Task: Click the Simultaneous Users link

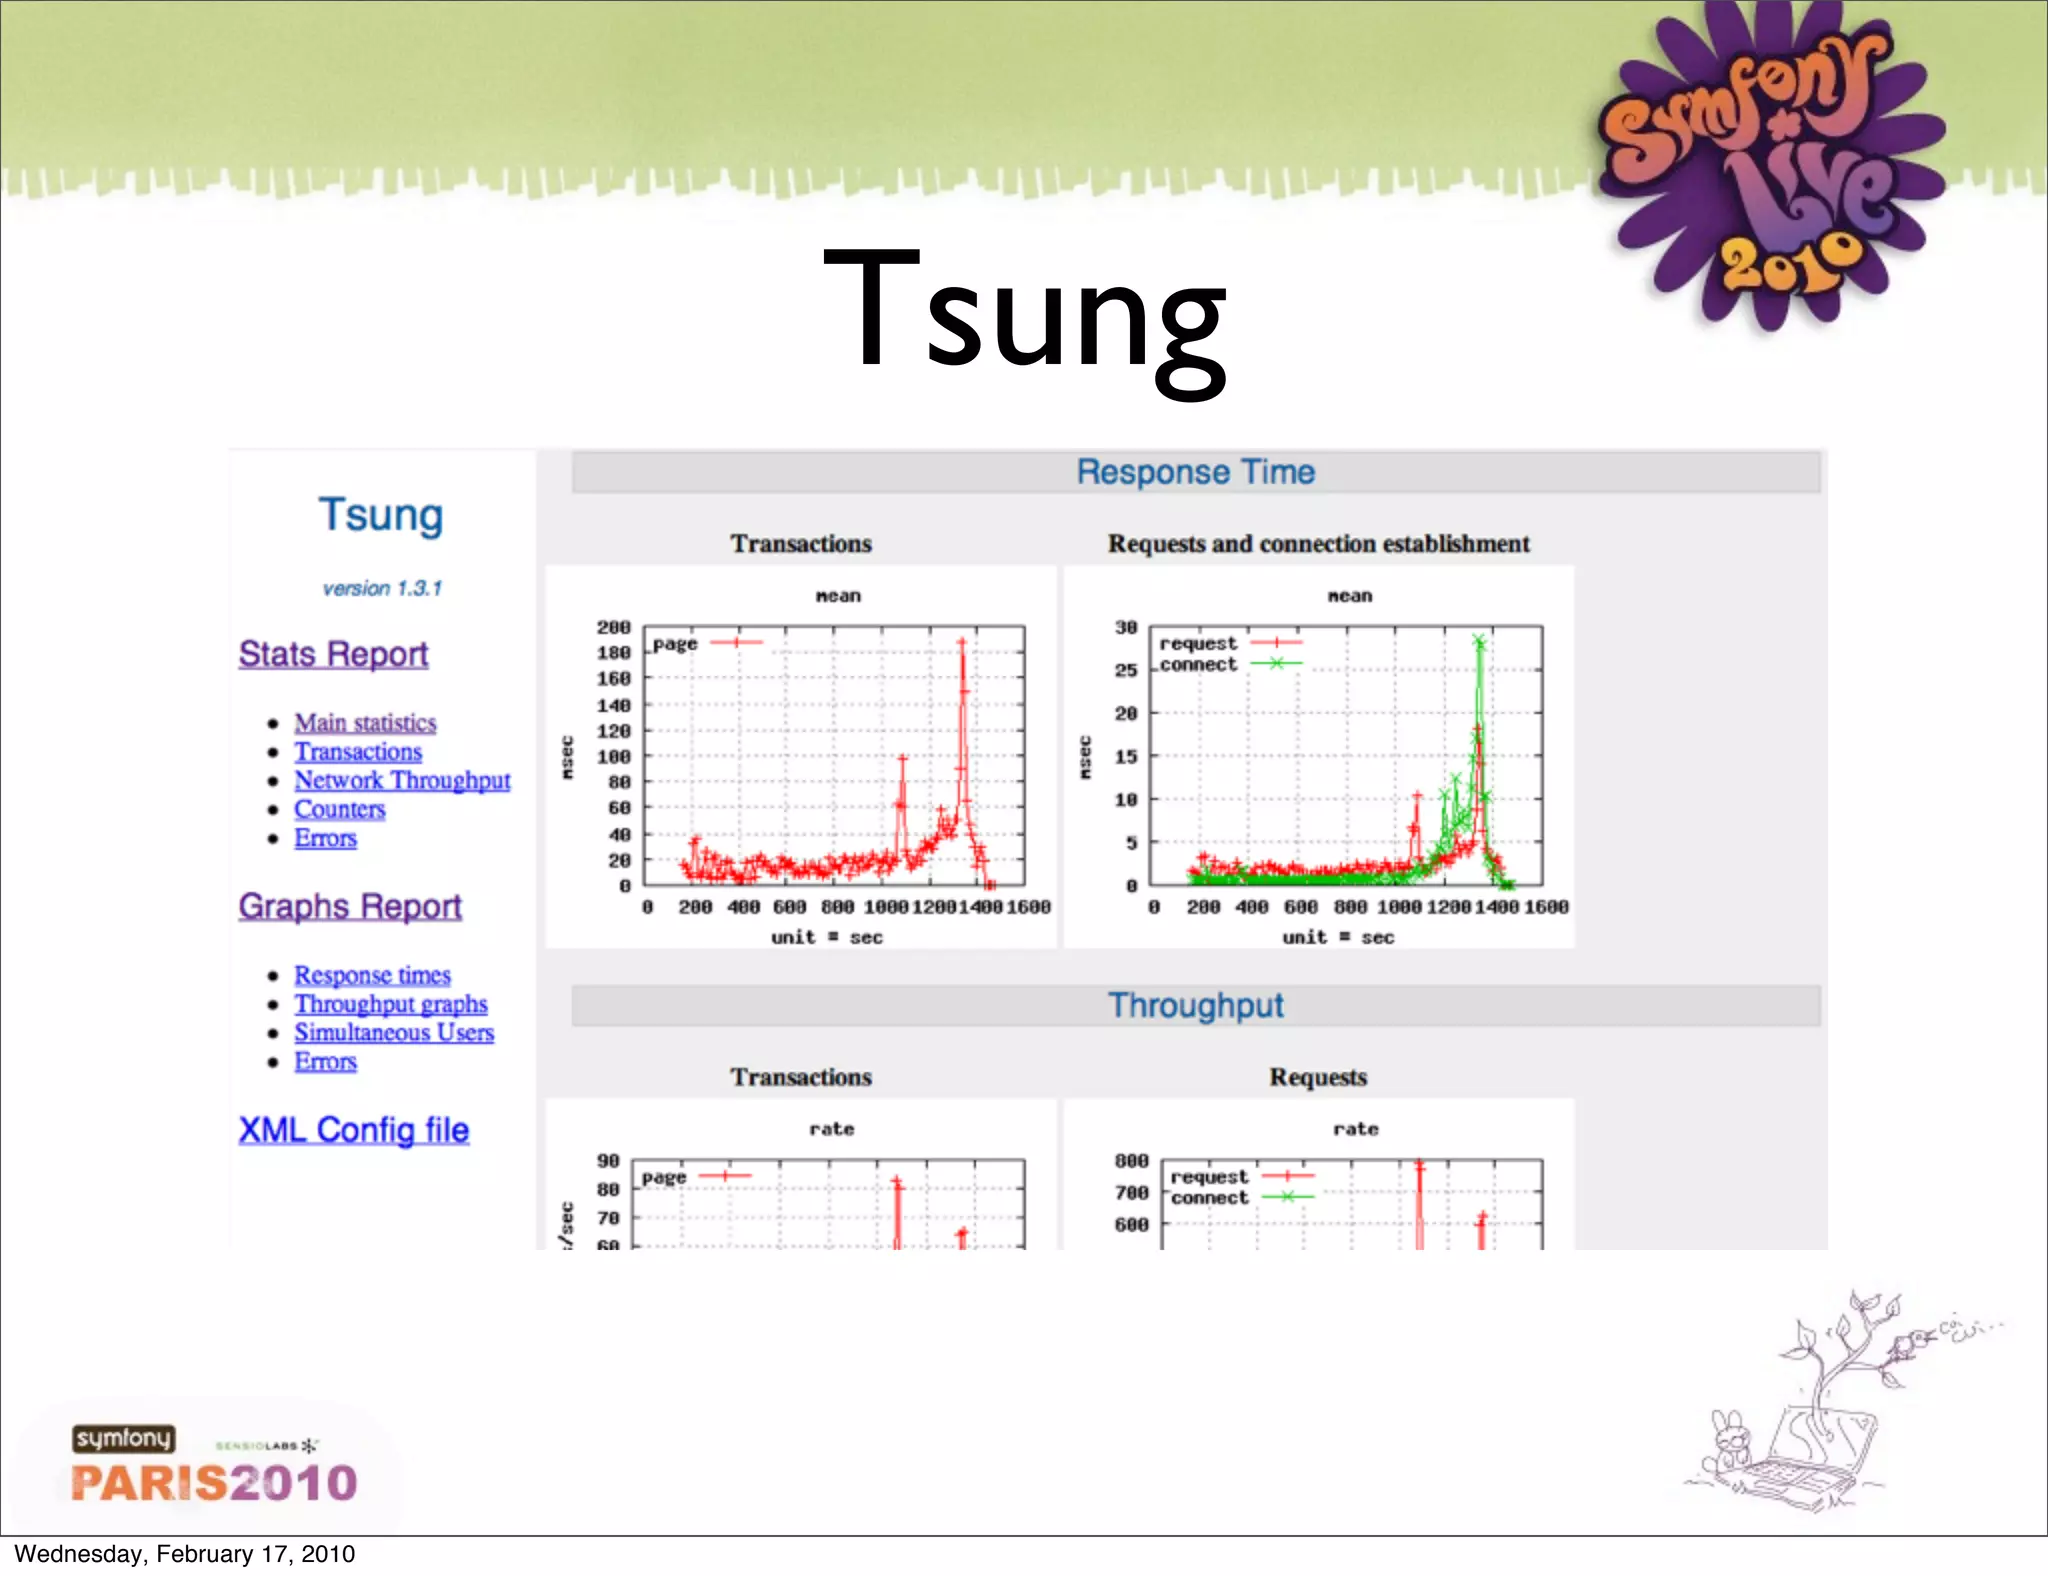Action: click(394, 1033)
